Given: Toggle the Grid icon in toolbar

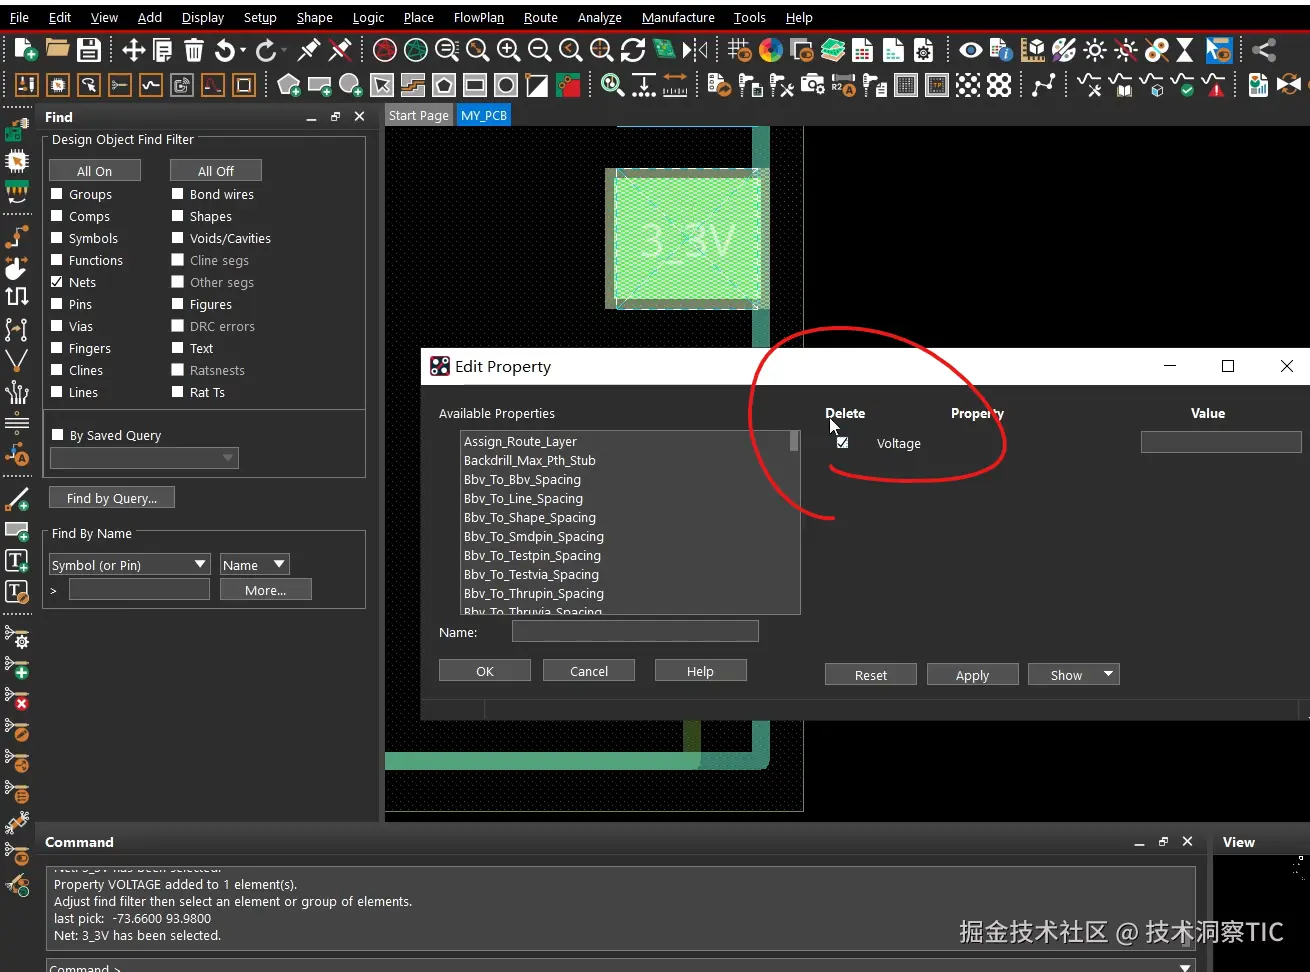Looking at the screenshot, I should click(739, 50).
